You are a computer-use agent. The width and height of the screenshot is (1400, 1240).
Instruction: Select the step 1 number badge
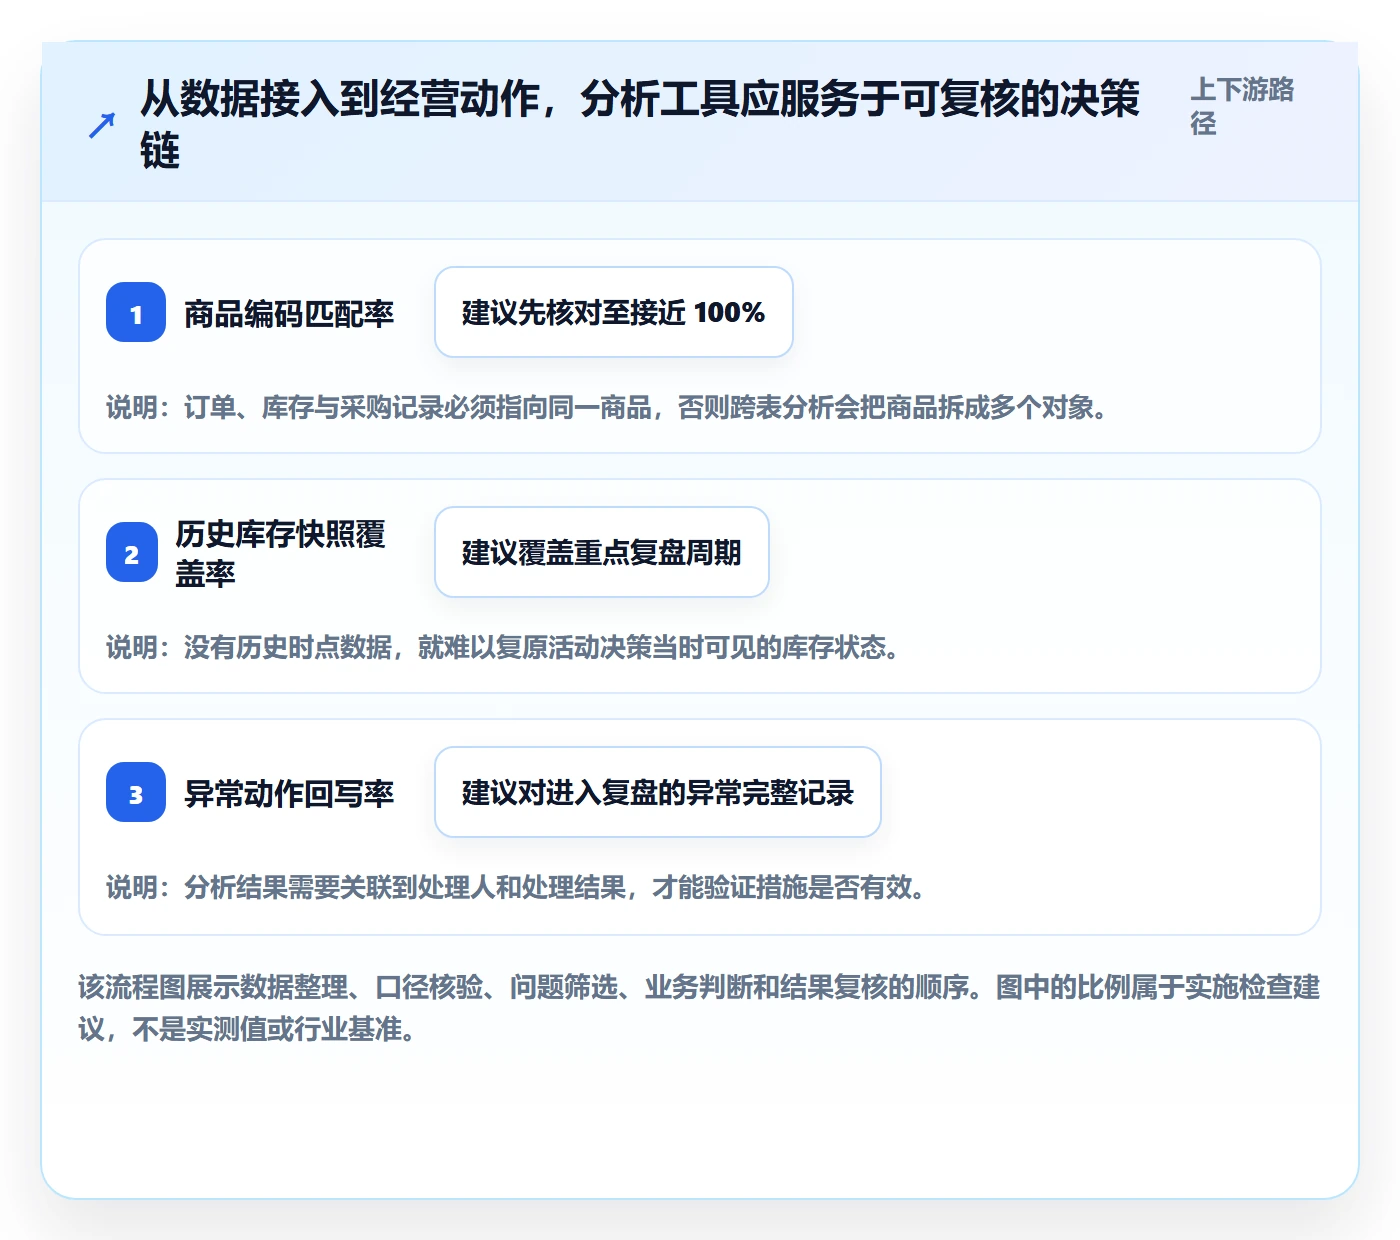(x=136, y=312)
